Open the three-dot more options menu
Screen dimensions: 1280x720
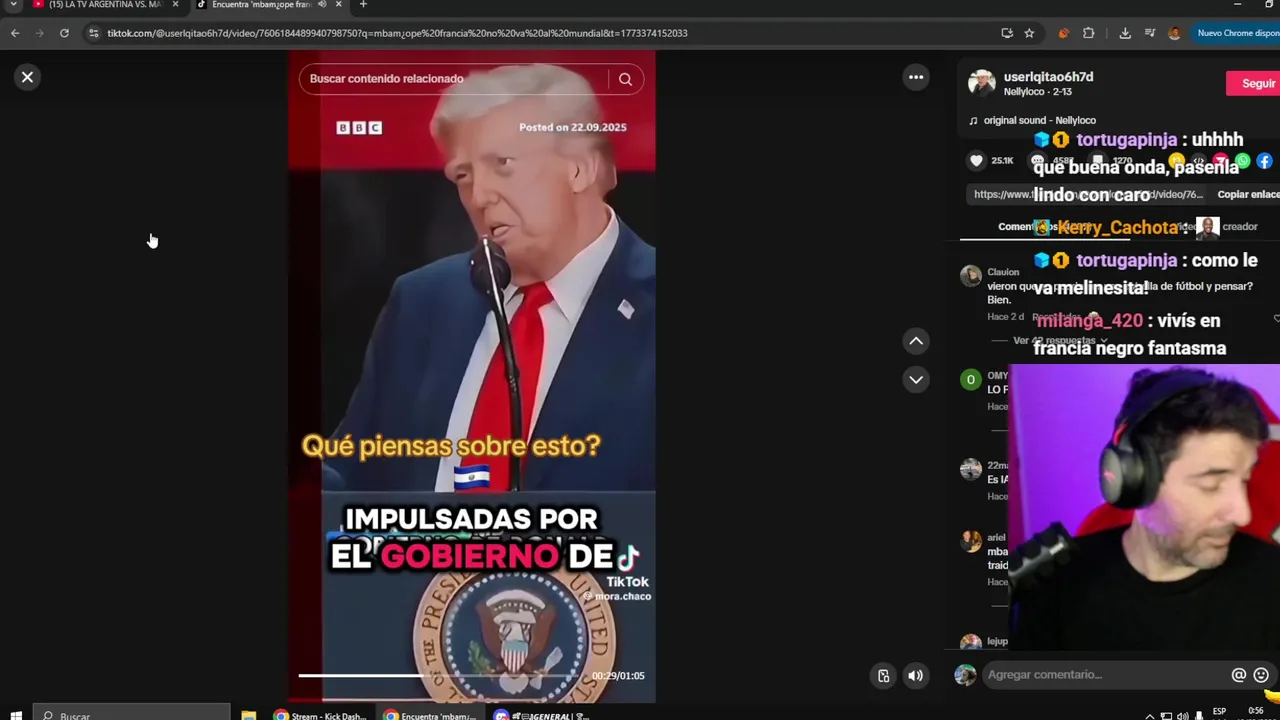coord(916,77)
